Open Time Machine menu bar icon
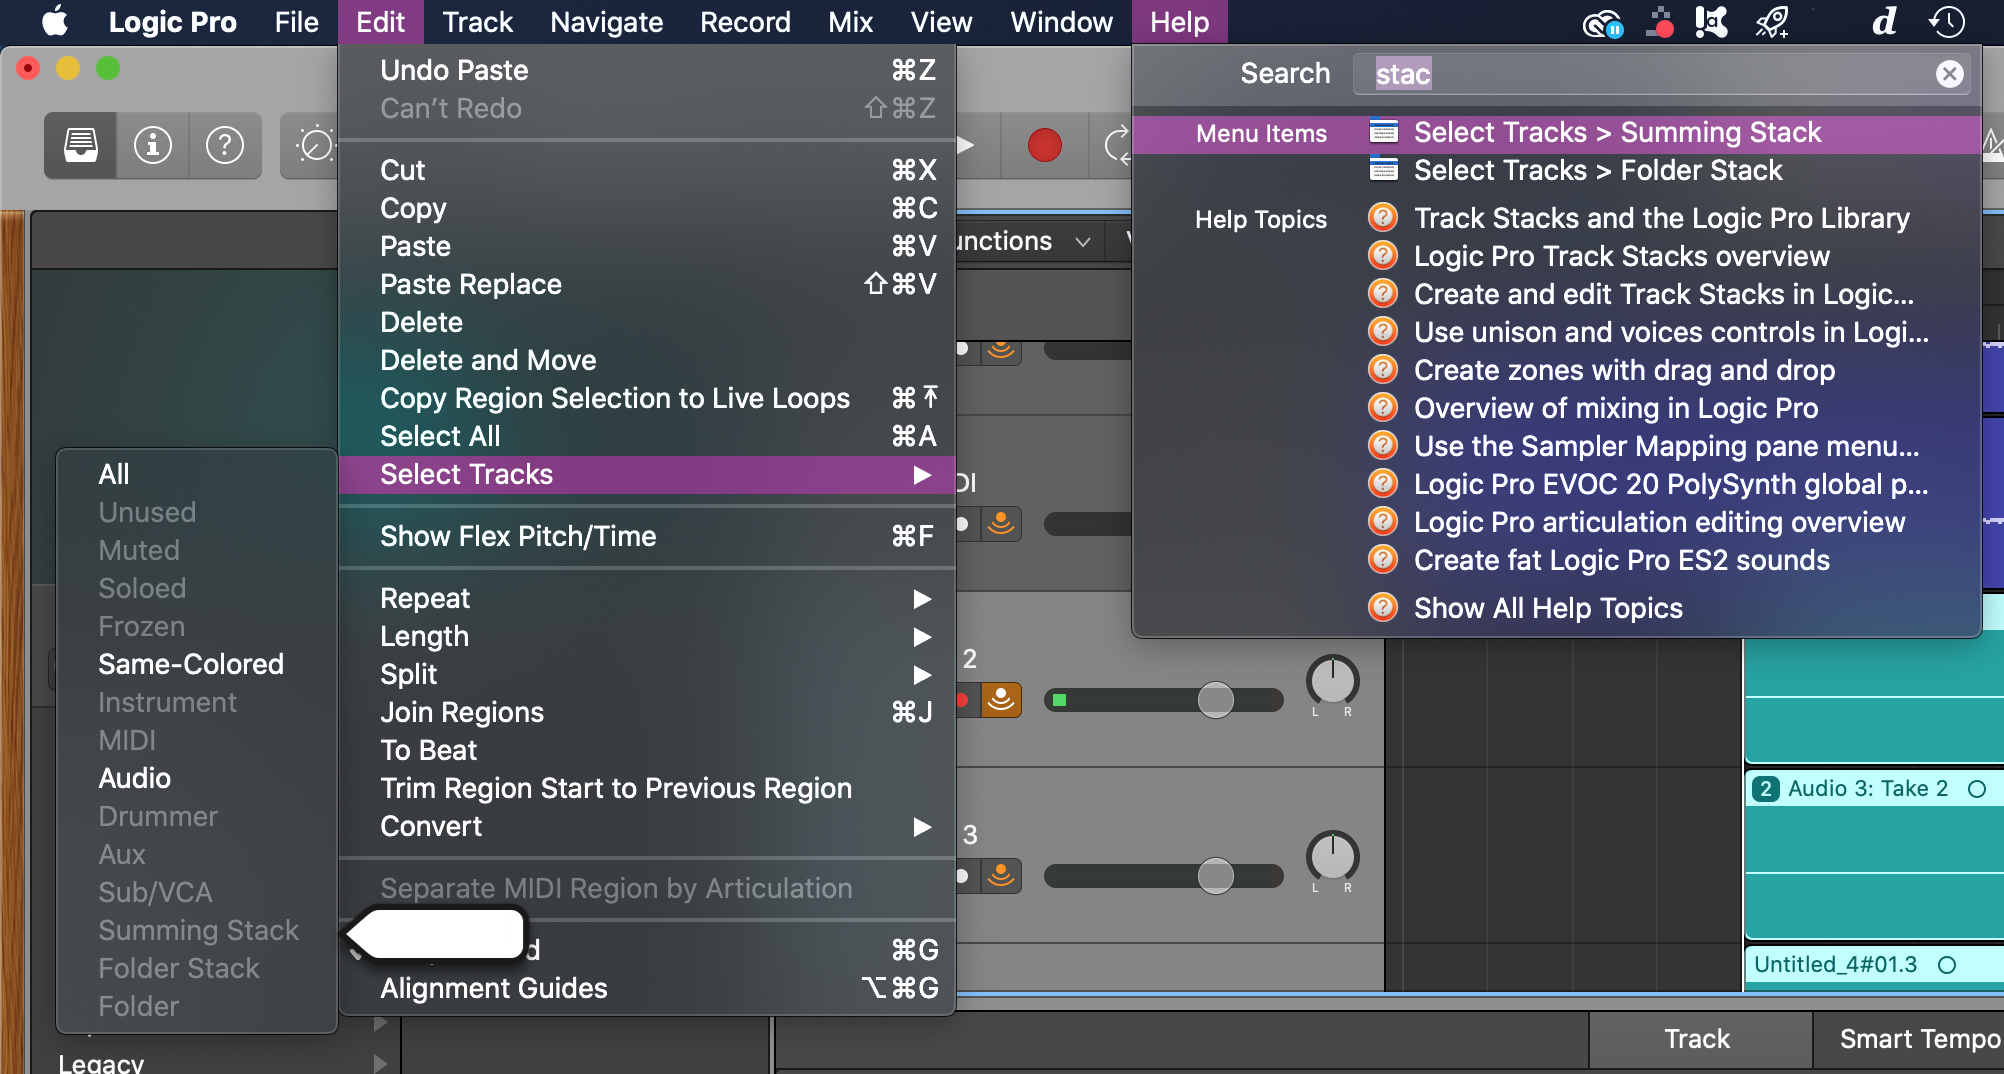 click(x=1947, y=22)
